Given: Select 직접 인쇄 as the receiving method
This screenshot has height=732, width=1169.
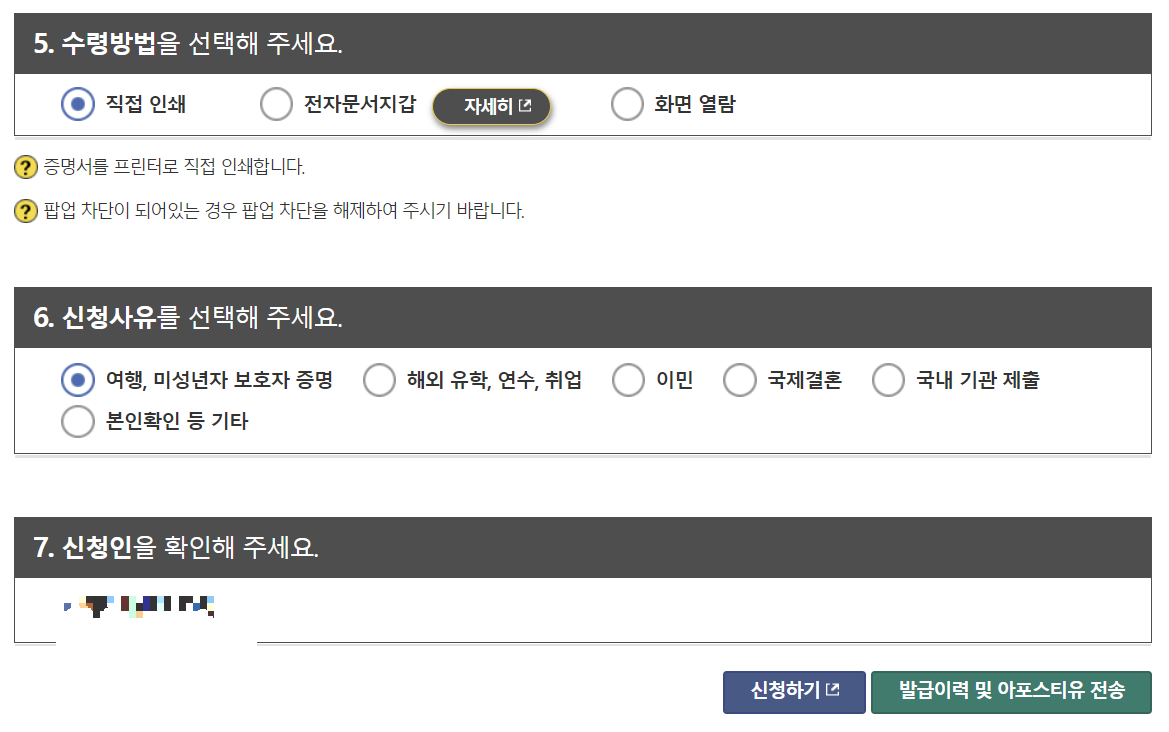Looking at the screenshot, I should pyautogui.click(x=79, y=103).
